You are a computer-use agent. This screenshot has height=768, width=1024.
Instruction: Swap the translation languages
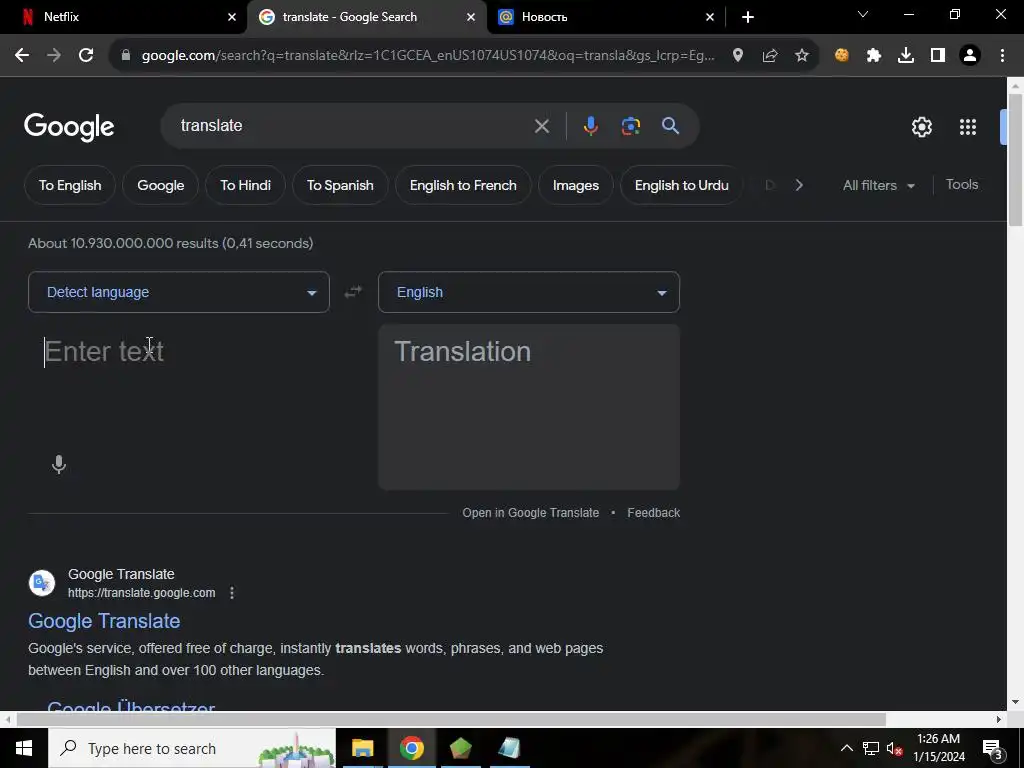click(x=353, y=292)
